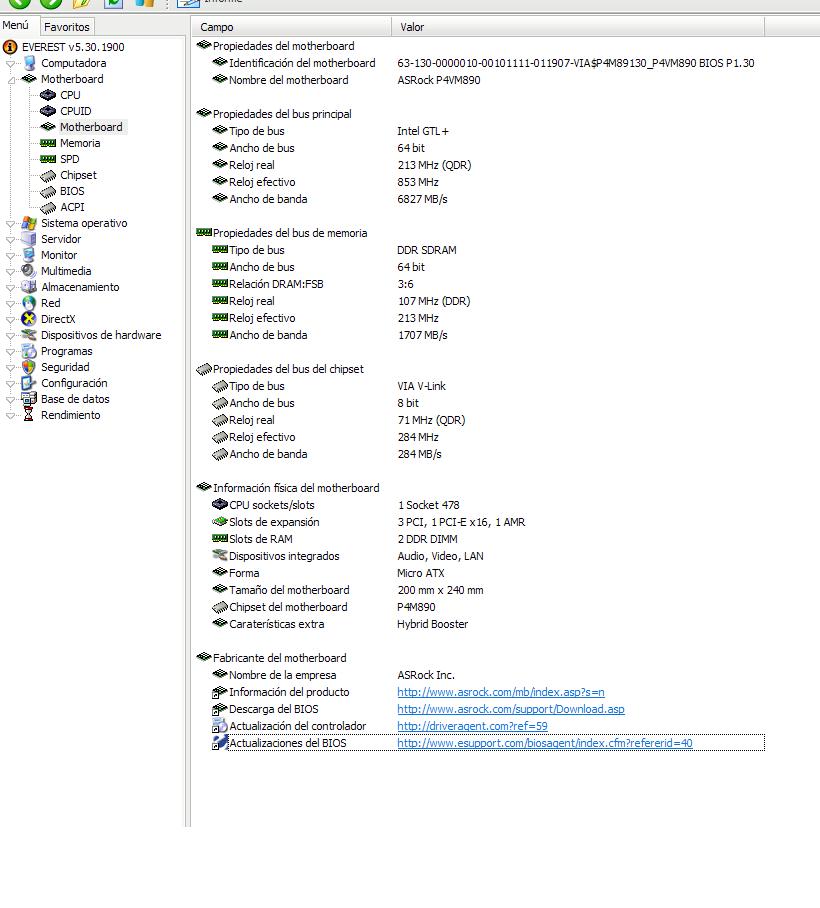
Task: Expand the Monitor node arrow
Action: pos(10,255)
